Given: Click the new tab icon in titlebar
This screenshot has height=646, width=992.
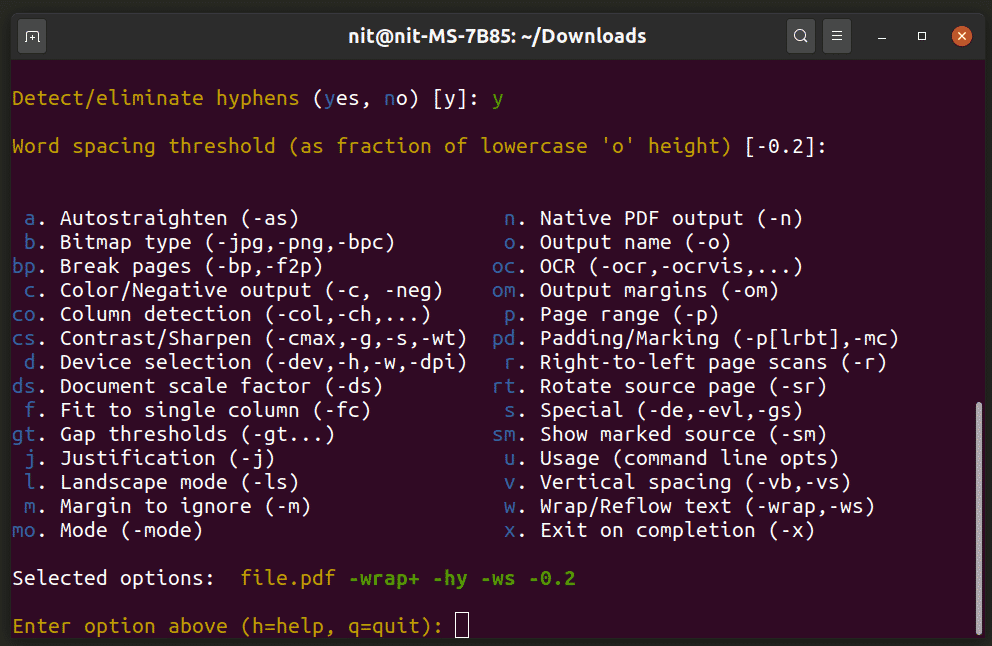Looking at the screenshot, I should click(x=32, y=37).
